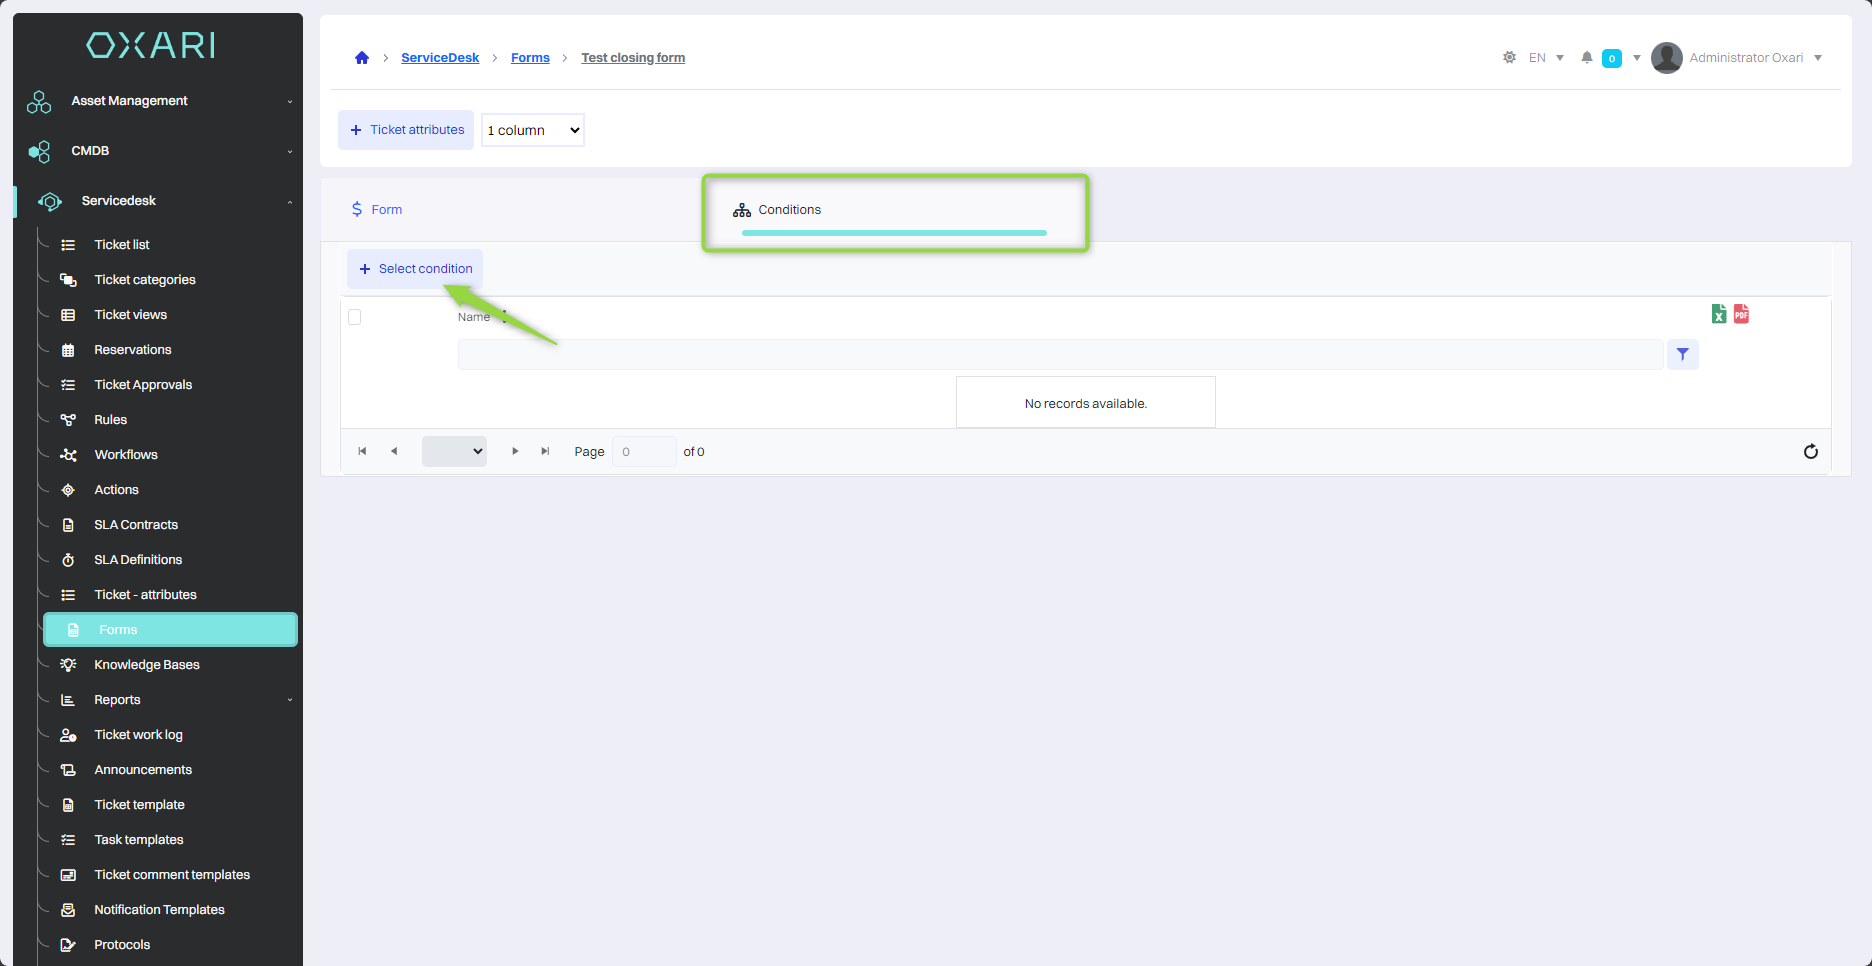Image resolution: width=1872 pixels, height=966 pixels.
Task: Refresh the conditions grid
Action: (x=1810, y=452)
